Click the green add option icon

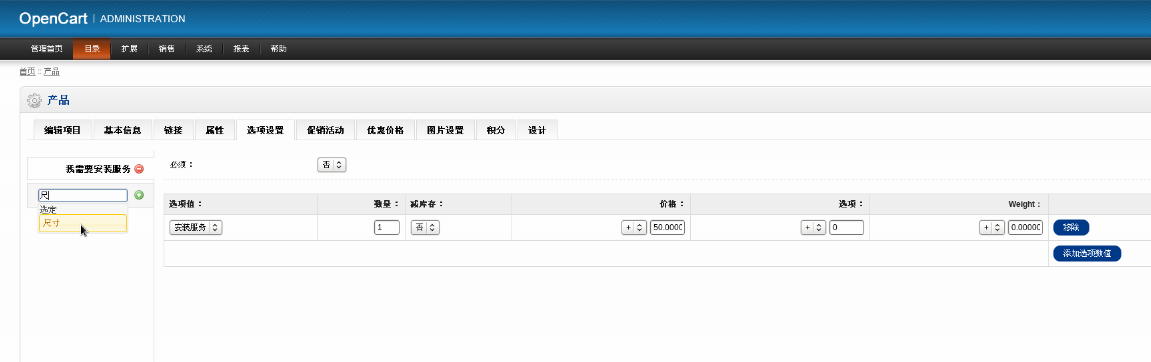tap(139, 195)
